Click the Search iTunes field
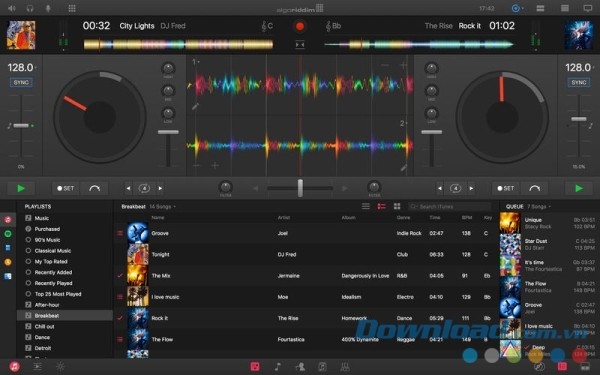The width and height of the screenshot is (600, 375). click(x=449, y=207)
